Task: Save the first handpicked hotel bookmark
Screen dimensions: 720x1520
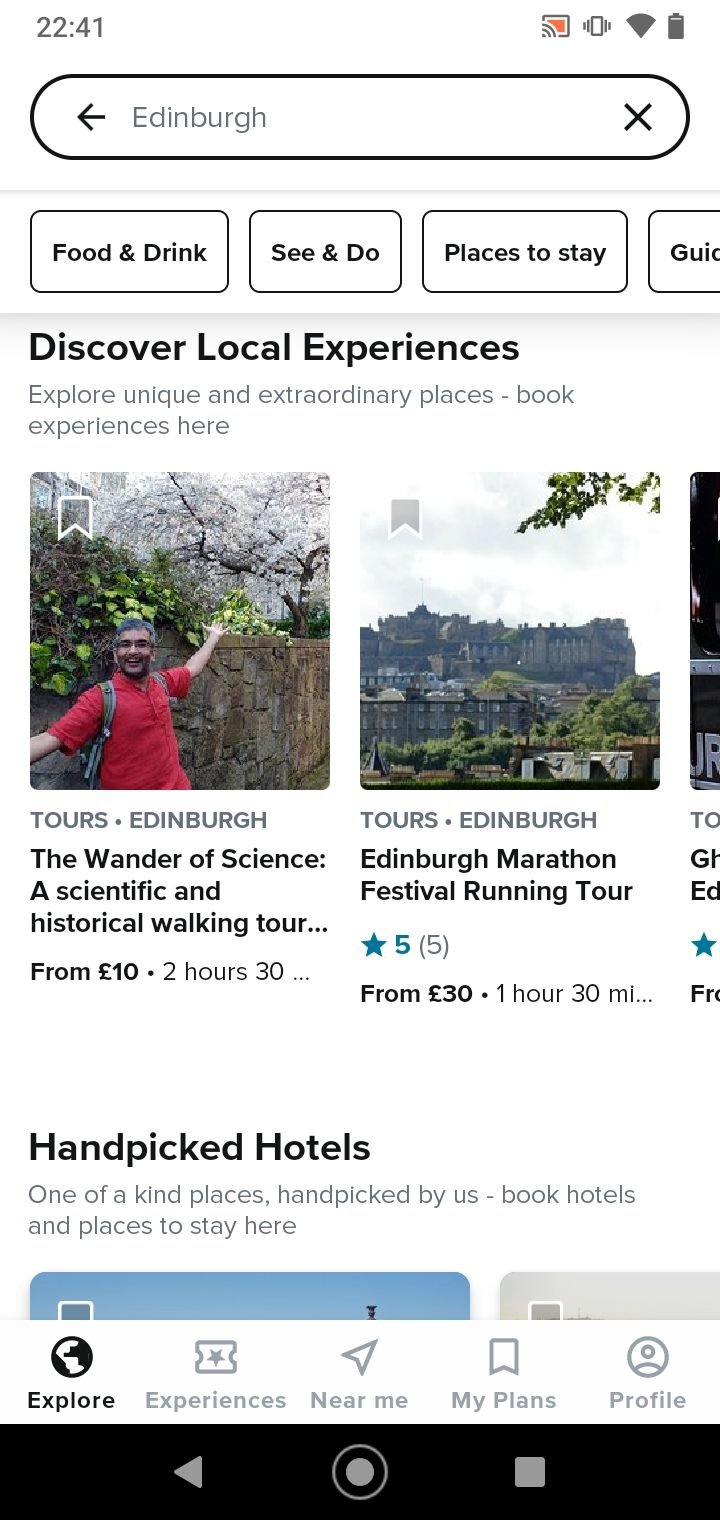Action: pos(76,1310)
